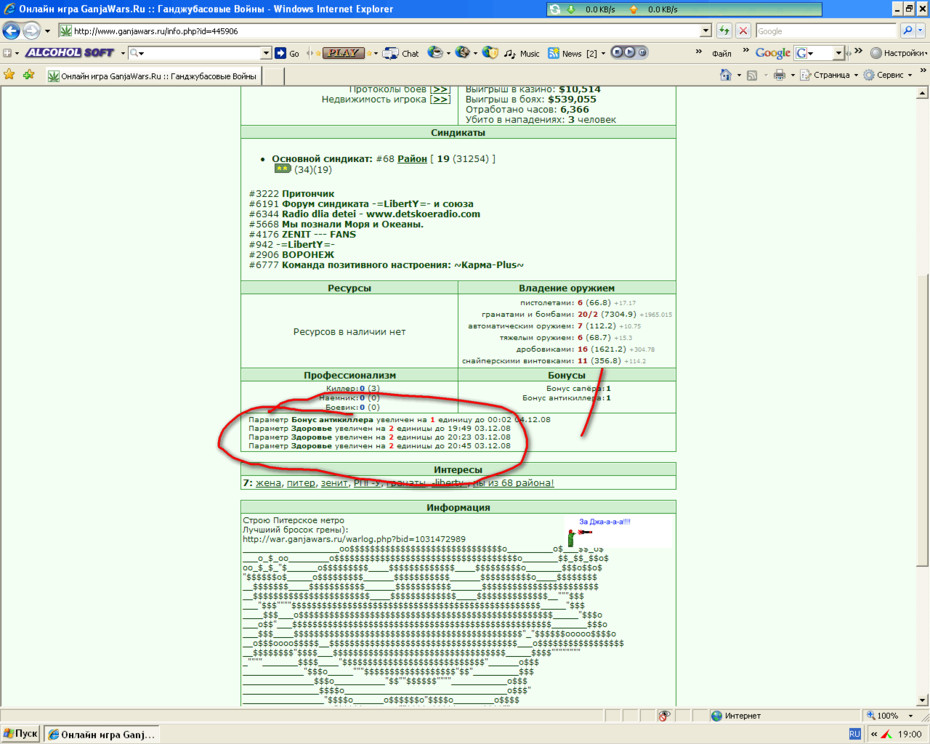
Task: Click the Google search input box
Action: pyautogui.click(x=826, y=31)
